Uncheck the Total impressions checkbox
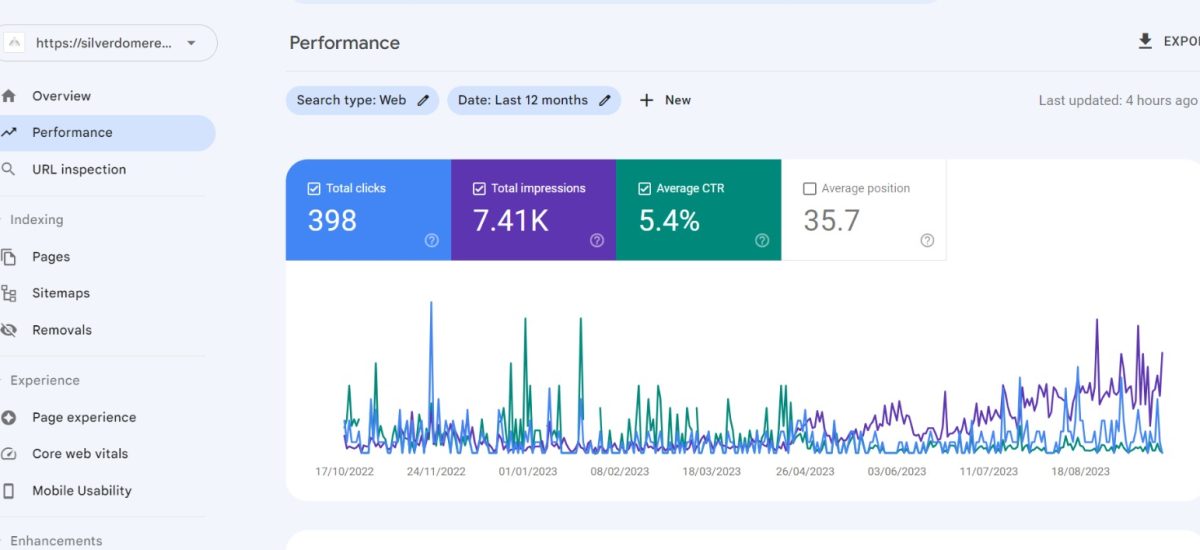This screenshot has width=1200, height=550. (479, 188)
